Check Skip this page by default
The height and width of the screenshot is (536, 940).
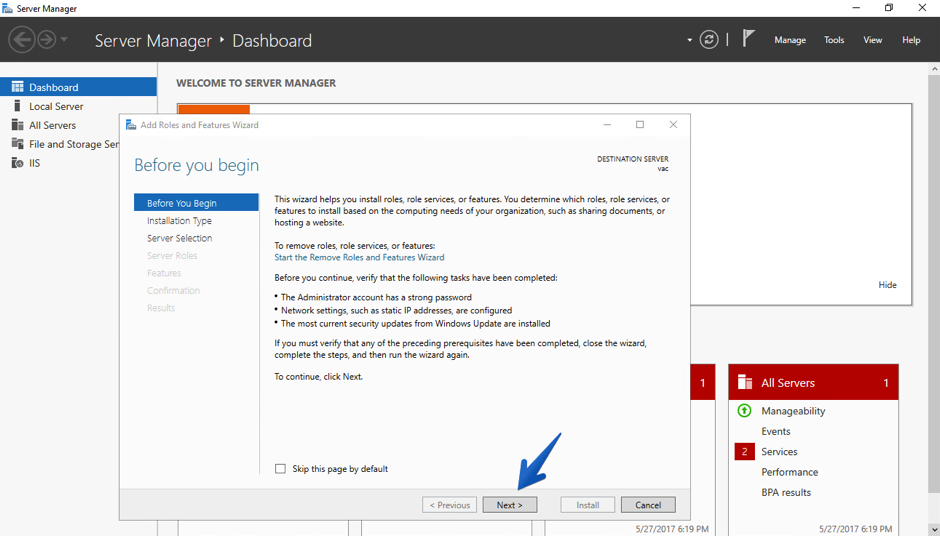point(280,469)
